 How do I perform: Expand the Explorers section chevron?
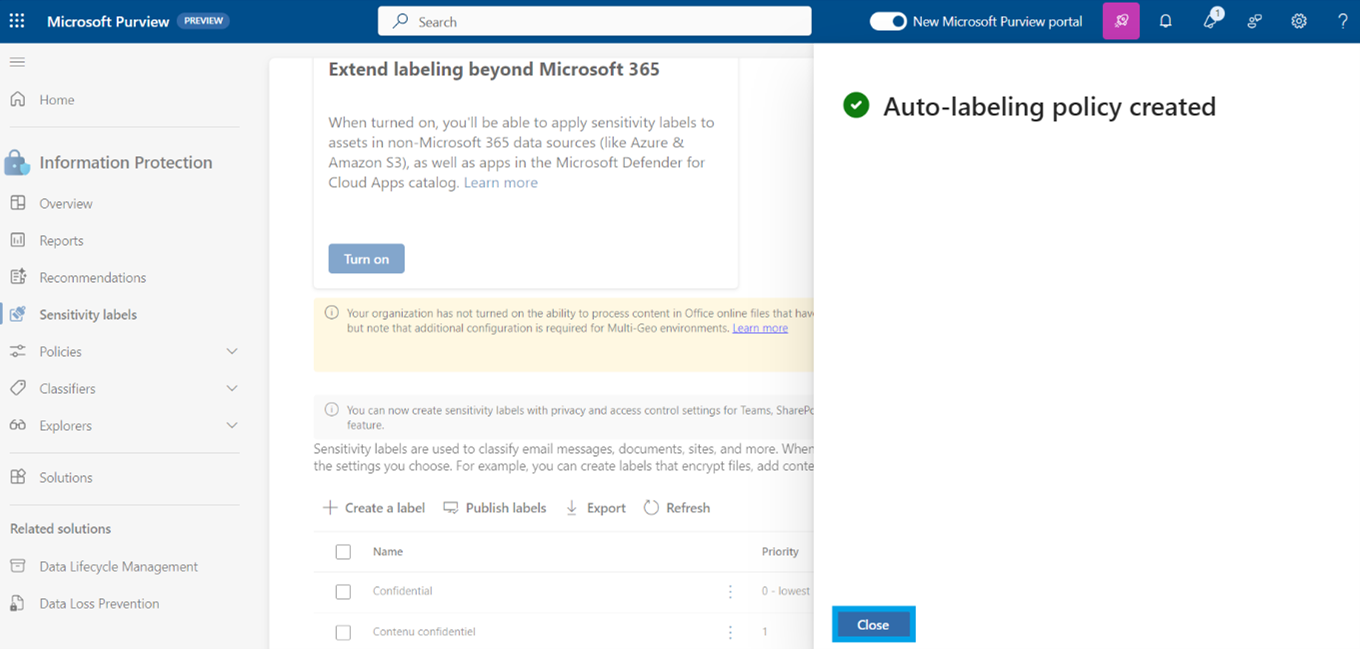point(232,426)
